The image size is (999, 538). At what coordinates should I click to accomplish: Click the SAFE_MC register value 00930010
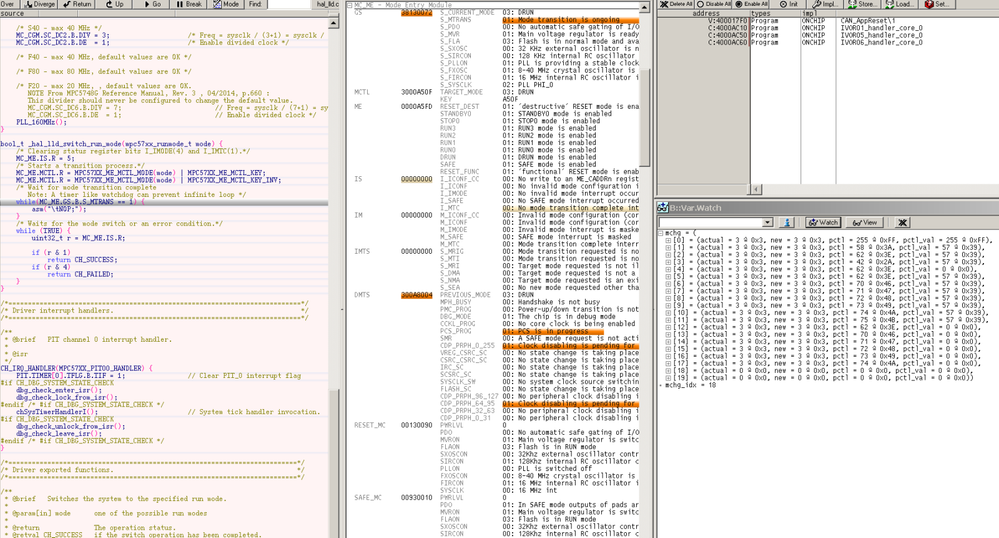(x=417, y=497)
